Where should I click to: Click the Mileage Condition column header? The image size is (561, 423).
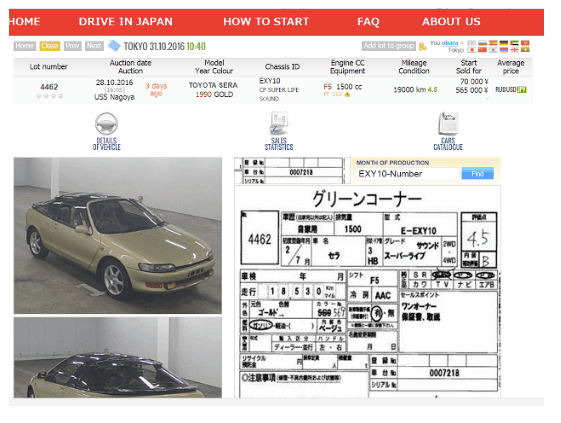click(414, 67)
